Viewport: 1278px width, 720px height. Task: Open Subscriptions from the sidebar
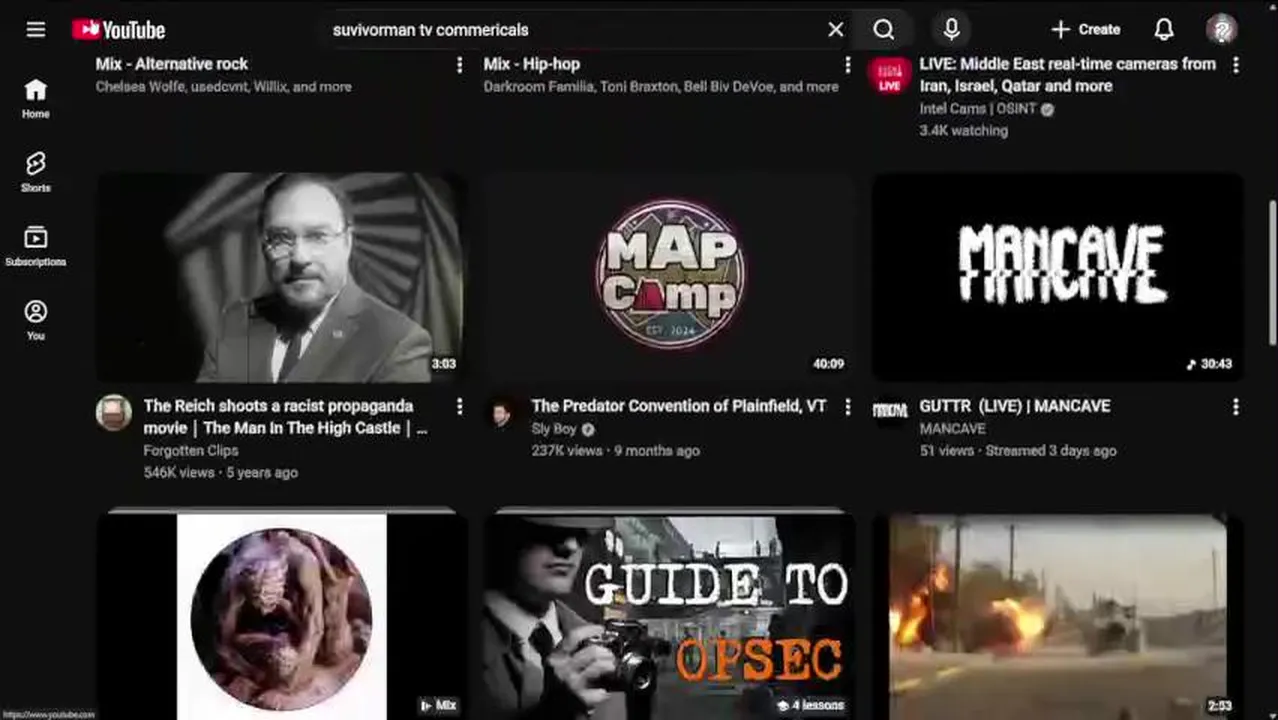click(36, 247)
